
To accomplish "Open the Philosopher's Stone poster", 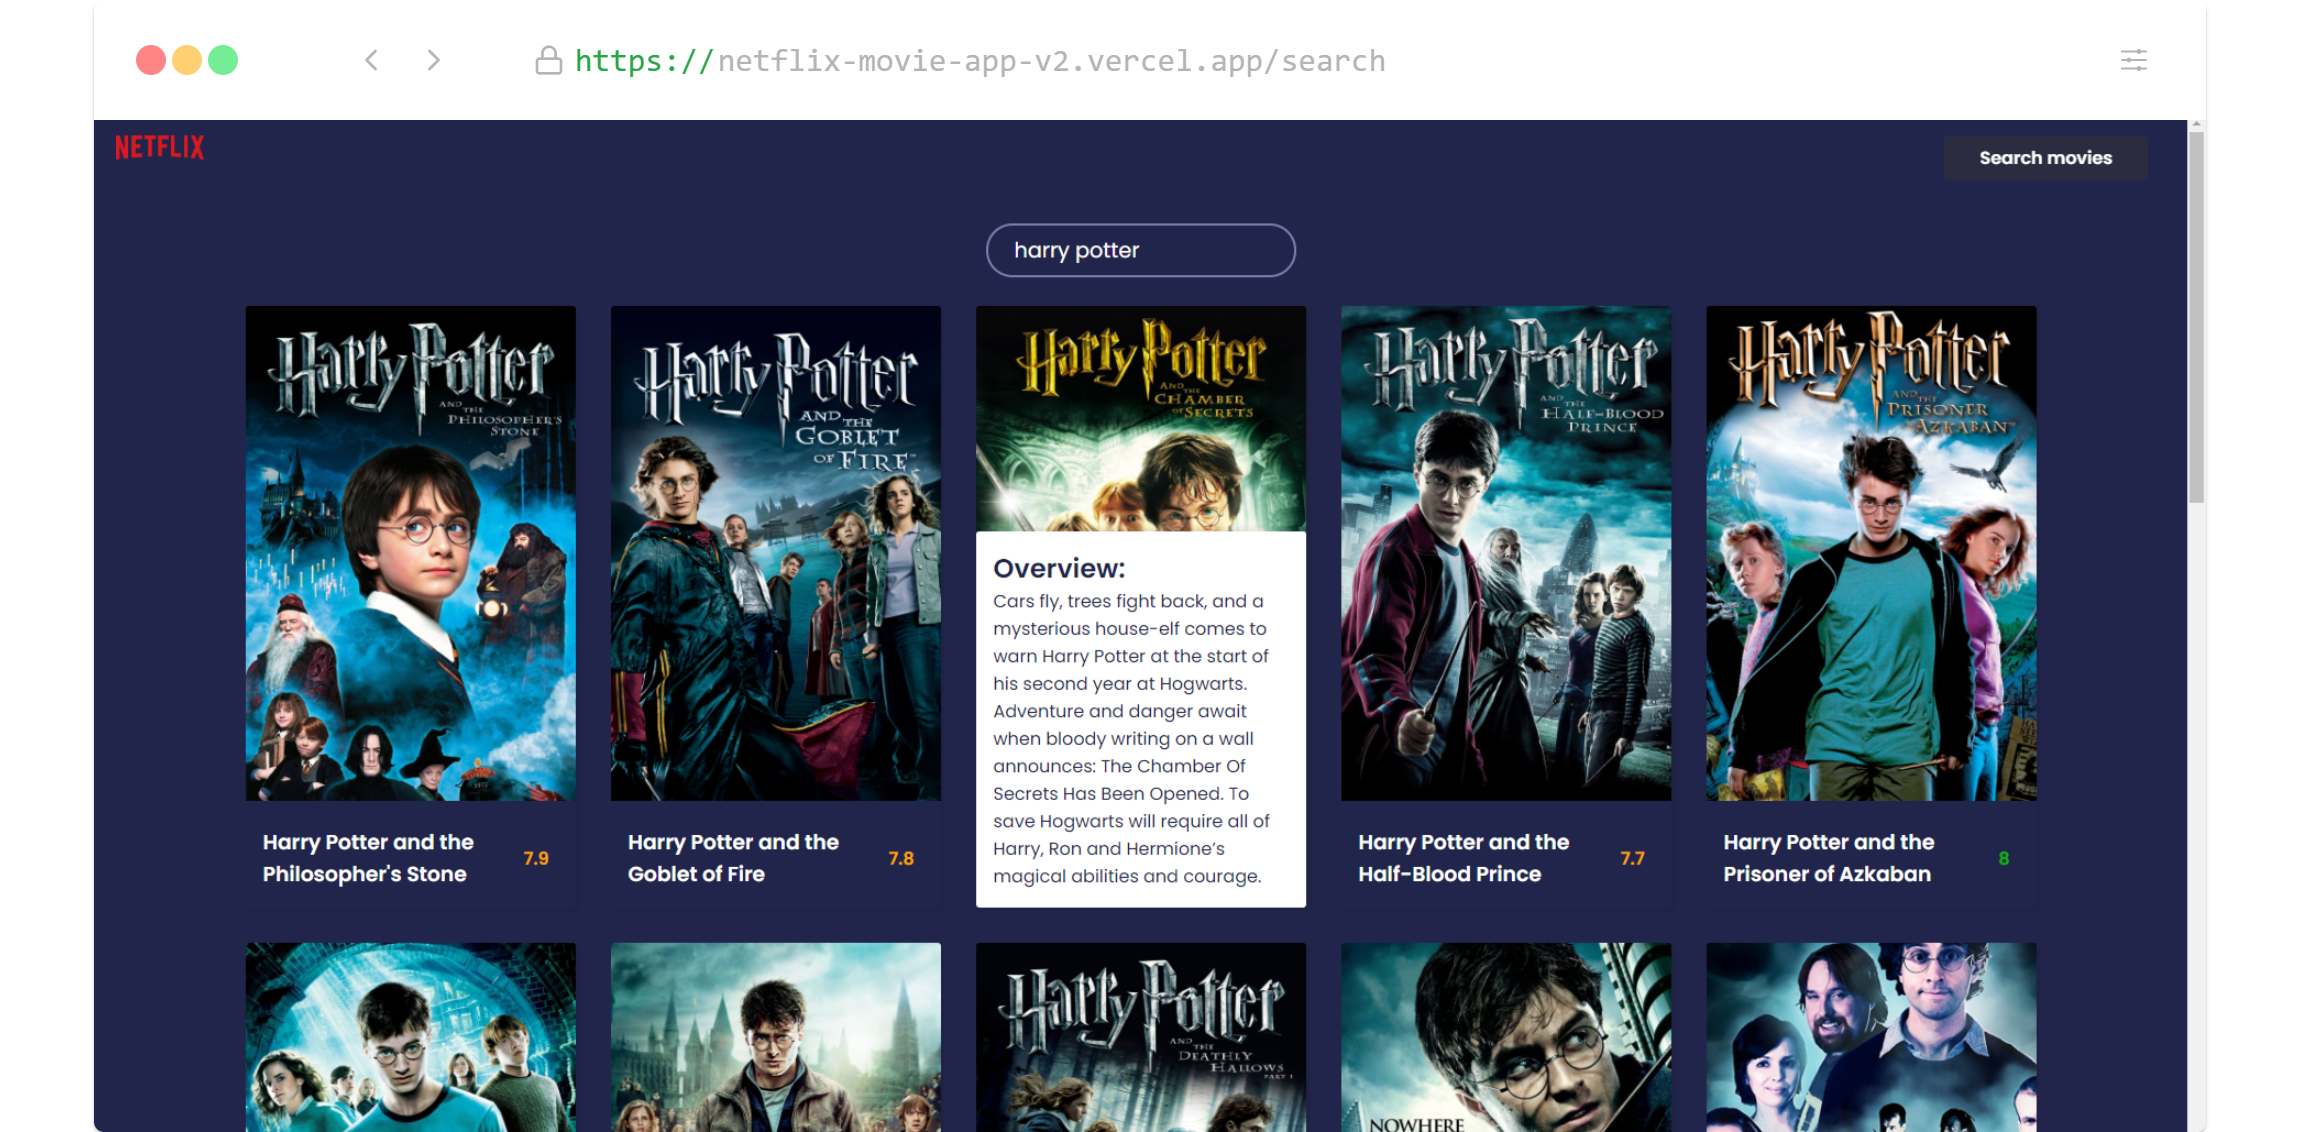I will [x=410, y=553].
